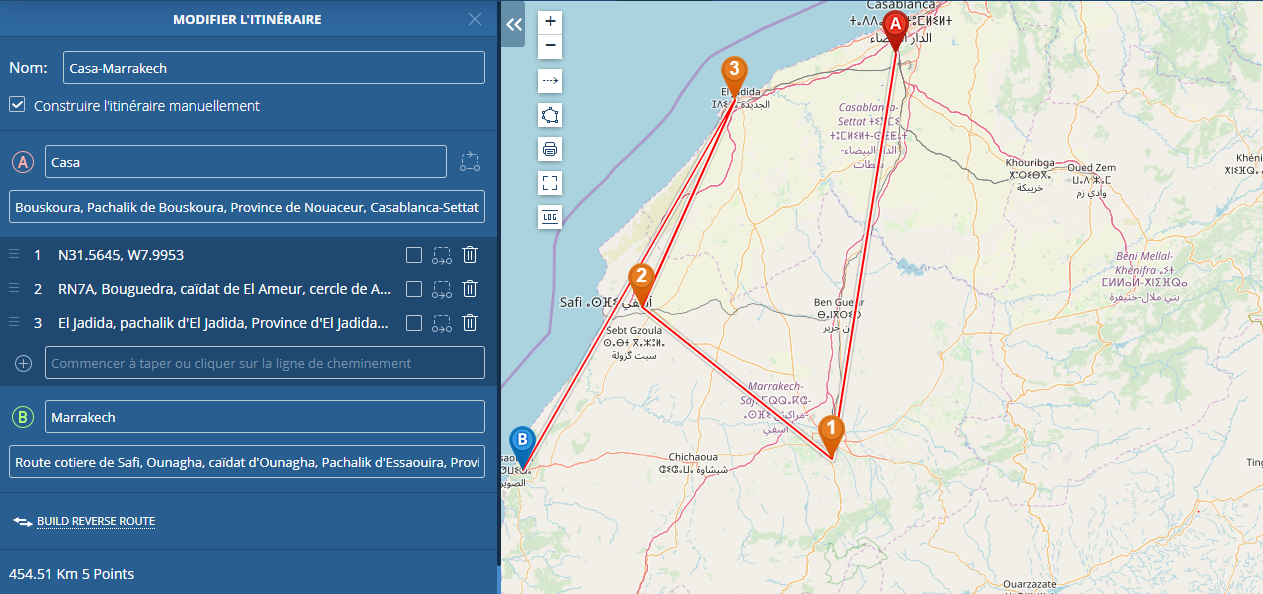The height and width of the screenshot is (594, 1263).
Task: Uncheck Construire l'itinéraire manuellement
Action: (x=17, y=105)
